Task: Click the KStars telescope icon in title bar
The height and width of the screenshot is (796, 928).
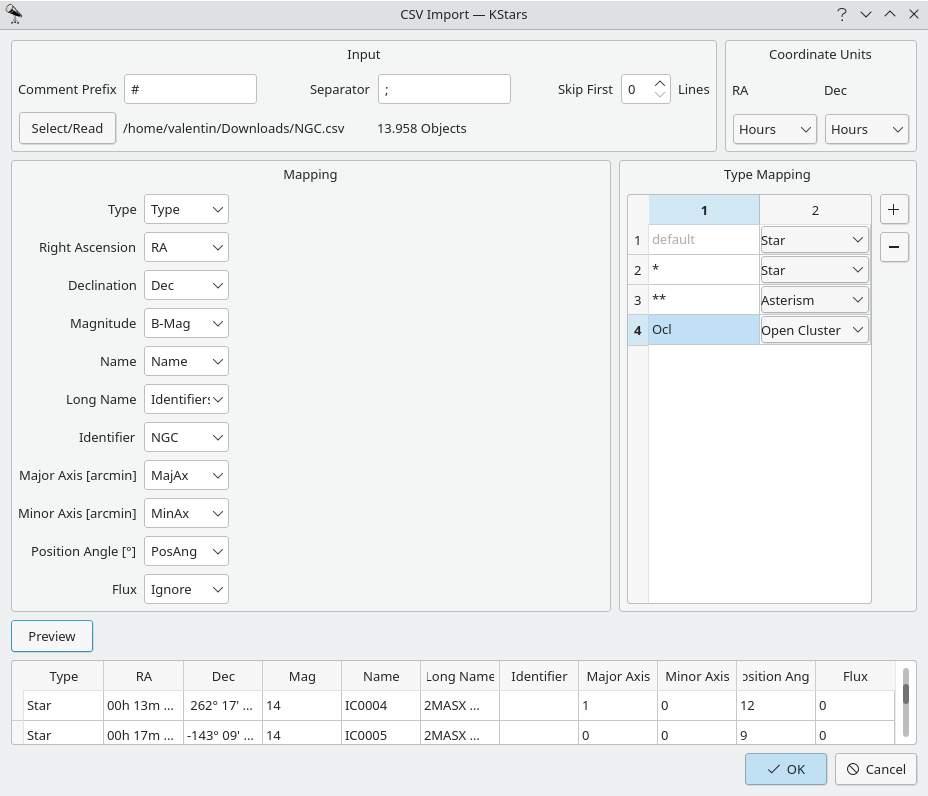Action: pyautogui.click(x=15, y=14)
